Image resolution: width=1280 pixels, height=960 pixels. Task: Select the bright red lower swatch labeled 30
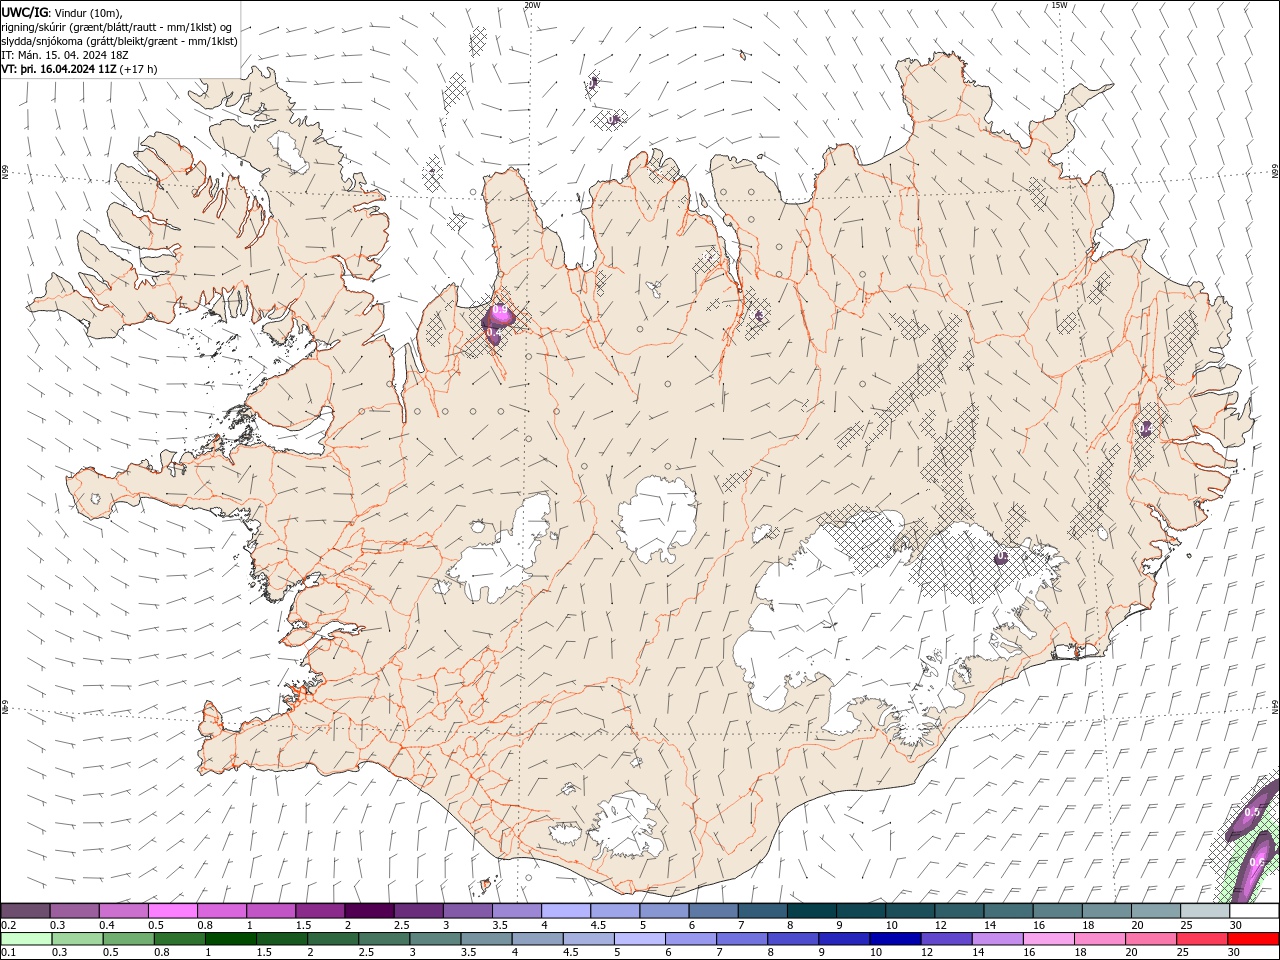pyautogui.click(x=1252, y=939)
